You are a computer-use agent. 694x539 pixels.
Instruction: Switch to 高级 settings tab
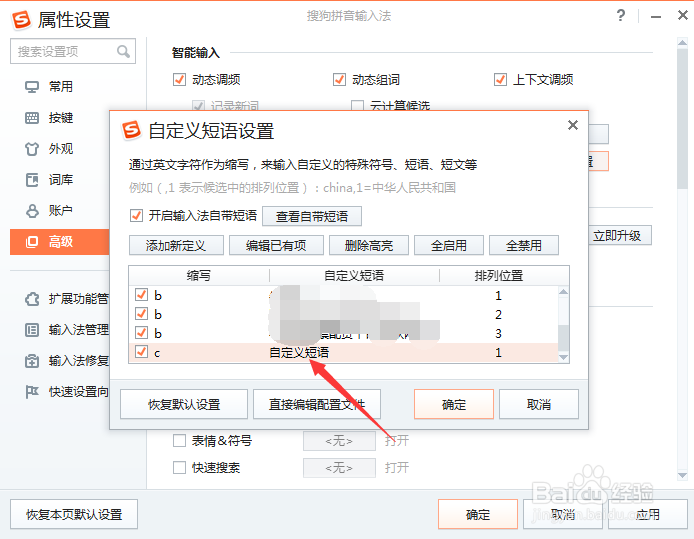coord(61,242)
